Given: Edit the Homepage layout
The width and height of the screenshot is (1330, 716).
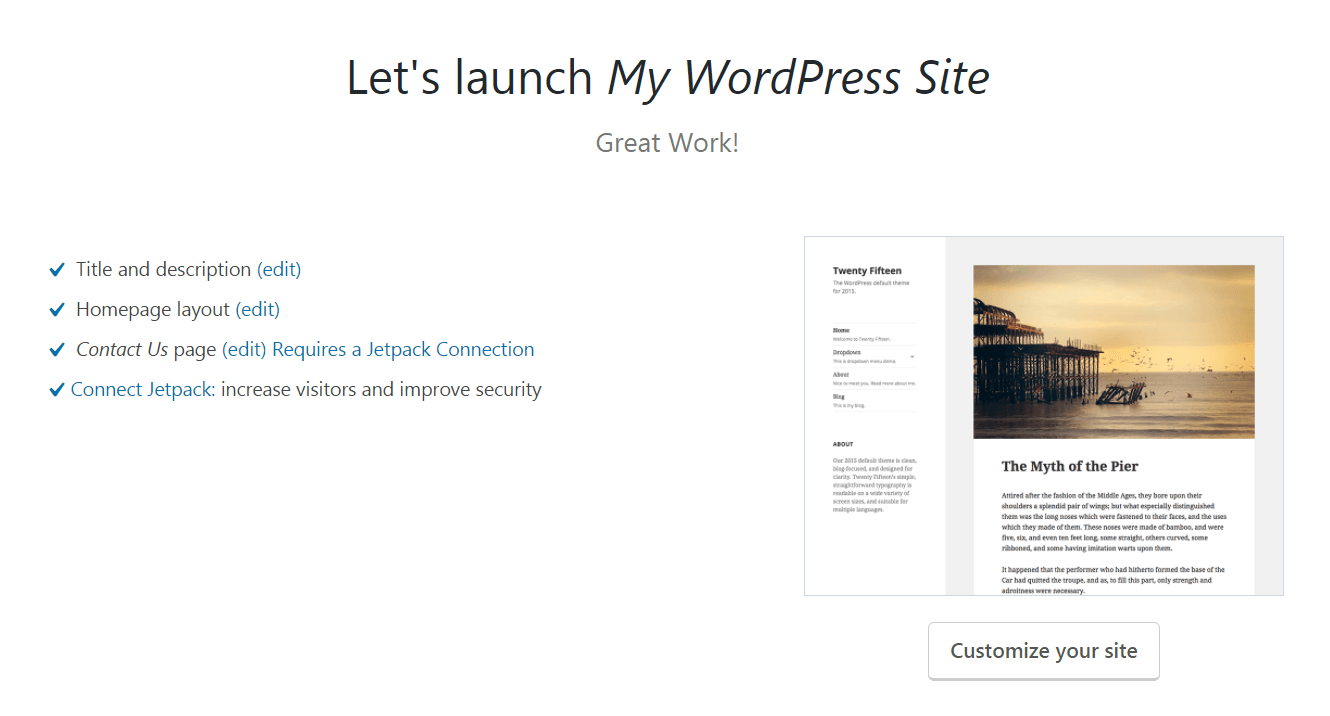Looking at the screenshot, I should pos(257,309).
